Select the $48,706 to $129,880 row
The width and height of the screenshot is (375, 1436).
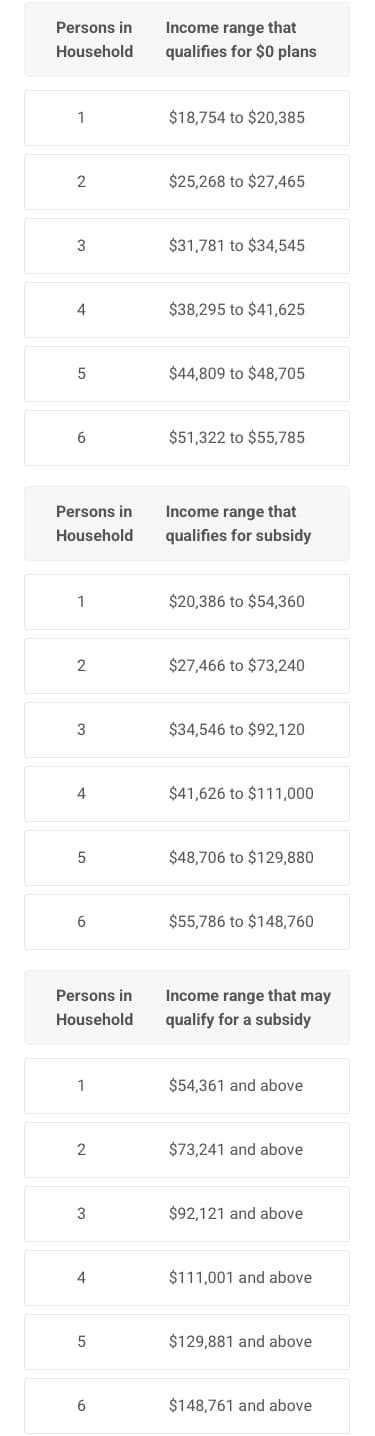[x=187, y=858]
